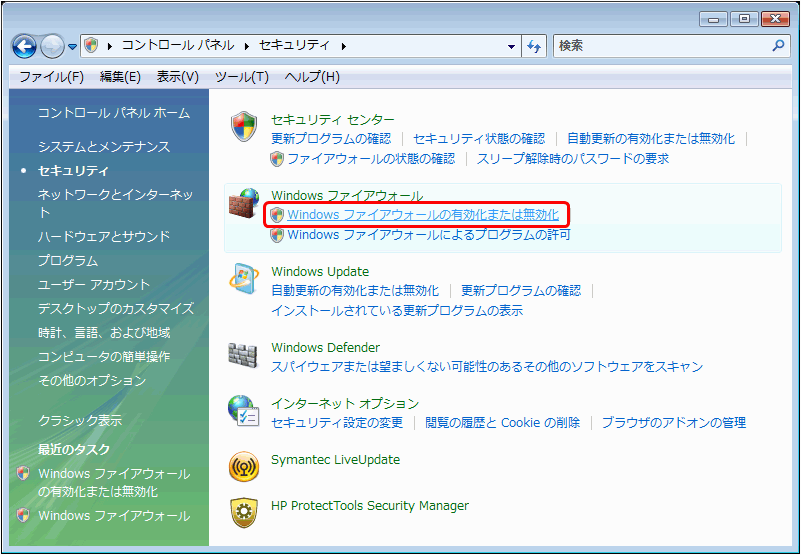Open the address bar history dropdown arrow
The height and width of the screenshot is (555, 801).
pyautogui.click(x=511, y=47)
